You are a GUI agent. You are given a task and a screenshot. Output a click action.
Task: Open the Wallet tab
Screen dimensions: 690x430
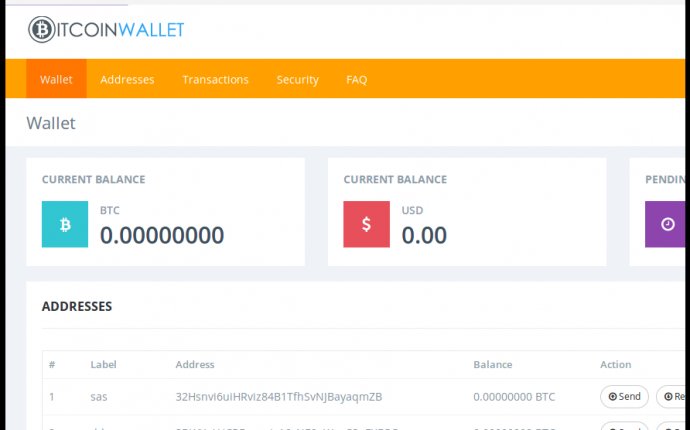tap(56, 79)
